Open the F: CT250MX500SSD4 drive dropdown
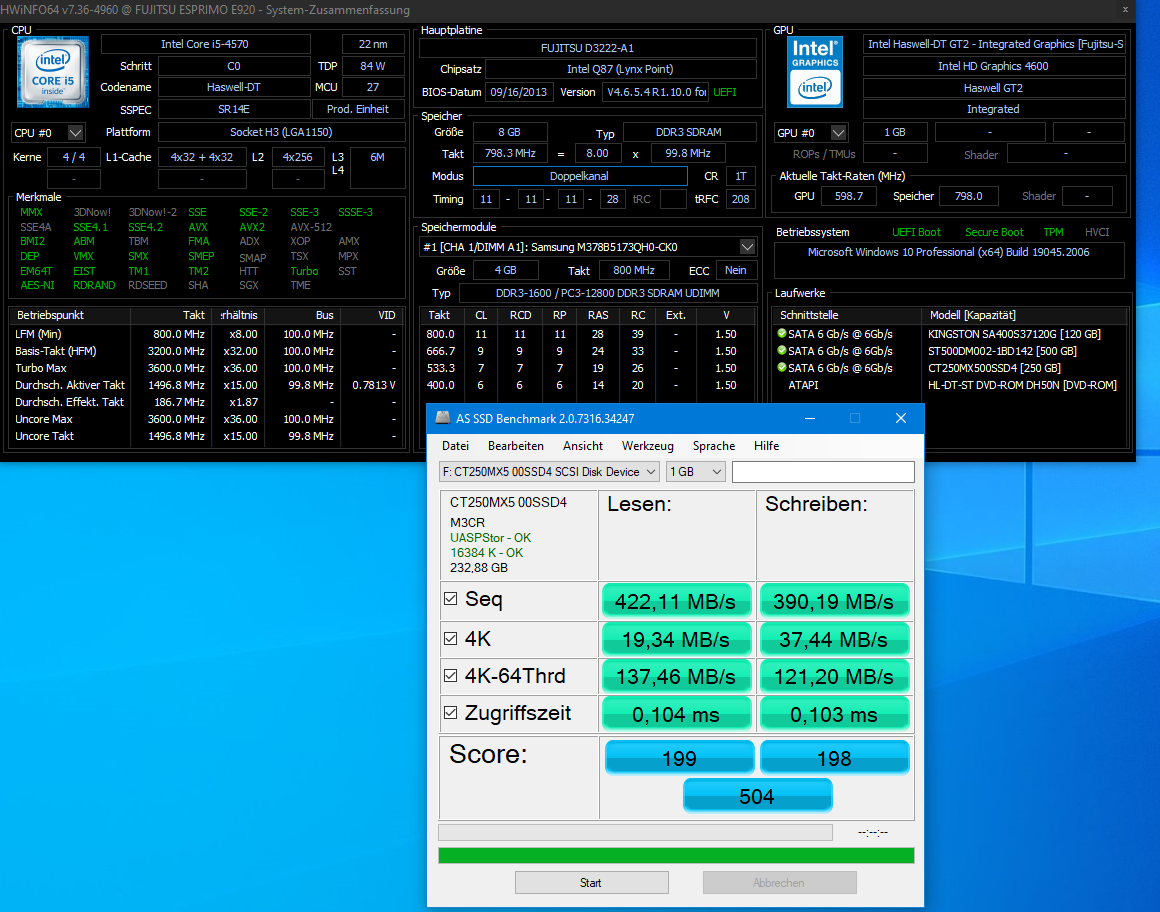 click(549, 471)
